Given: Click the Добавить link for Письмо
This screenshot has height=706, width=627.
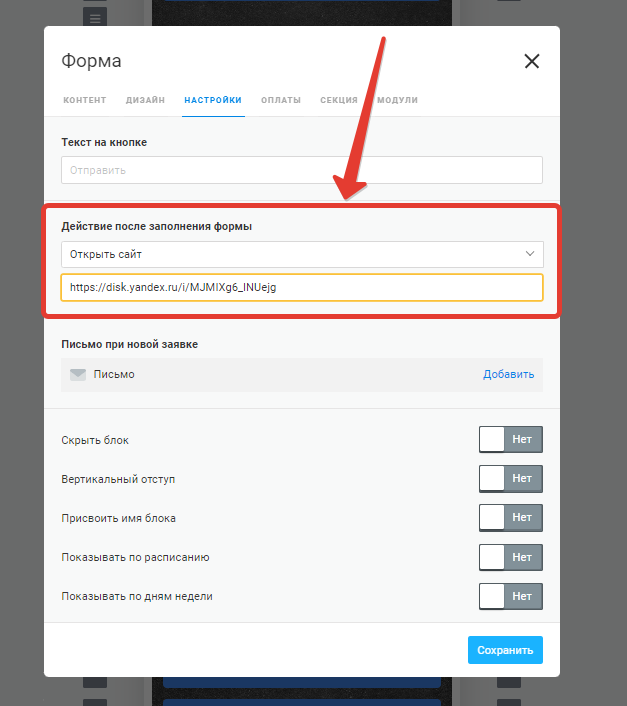Looking at the screenshot, I should pos(508,374).
